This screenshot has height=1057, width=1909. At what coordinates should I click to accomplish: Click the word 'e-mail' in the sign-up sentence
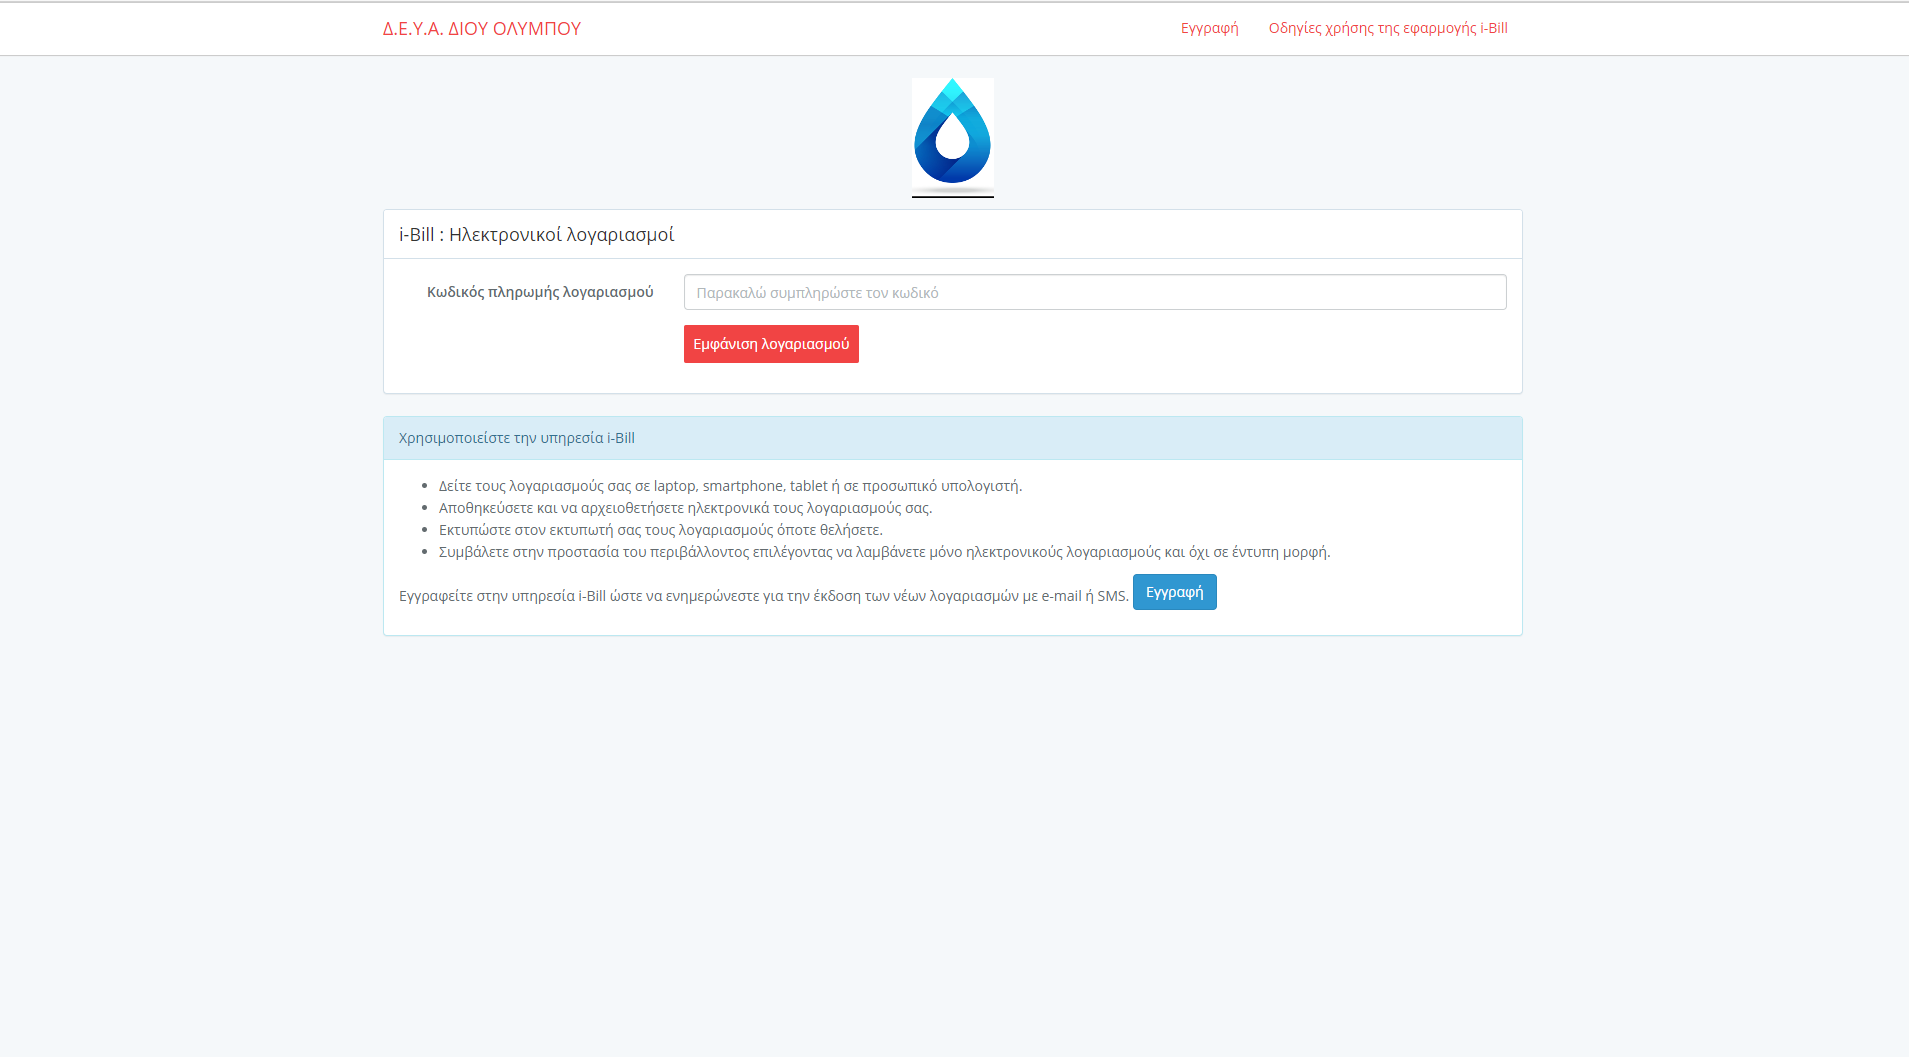[x=1061, y=596]
